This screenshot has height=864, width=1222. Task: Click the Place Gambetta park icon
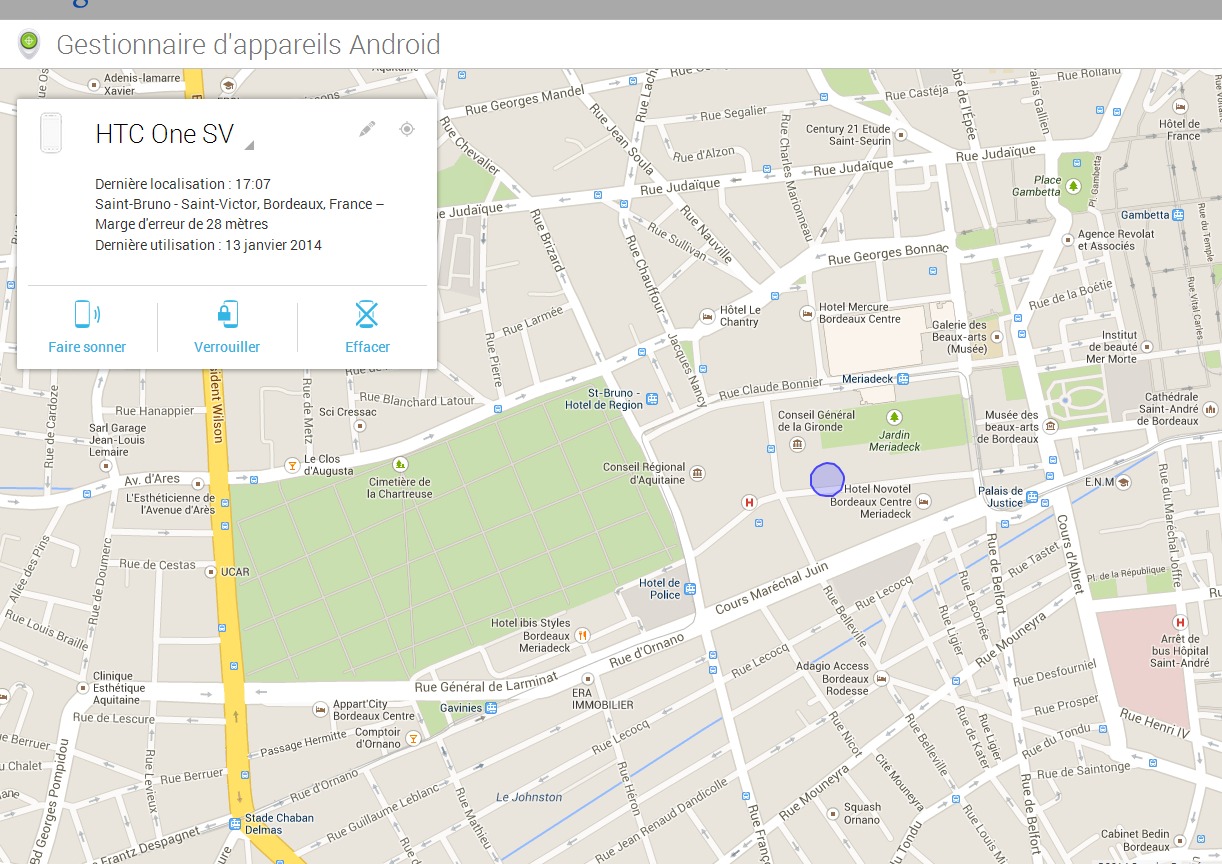[x=1074, y=186]
